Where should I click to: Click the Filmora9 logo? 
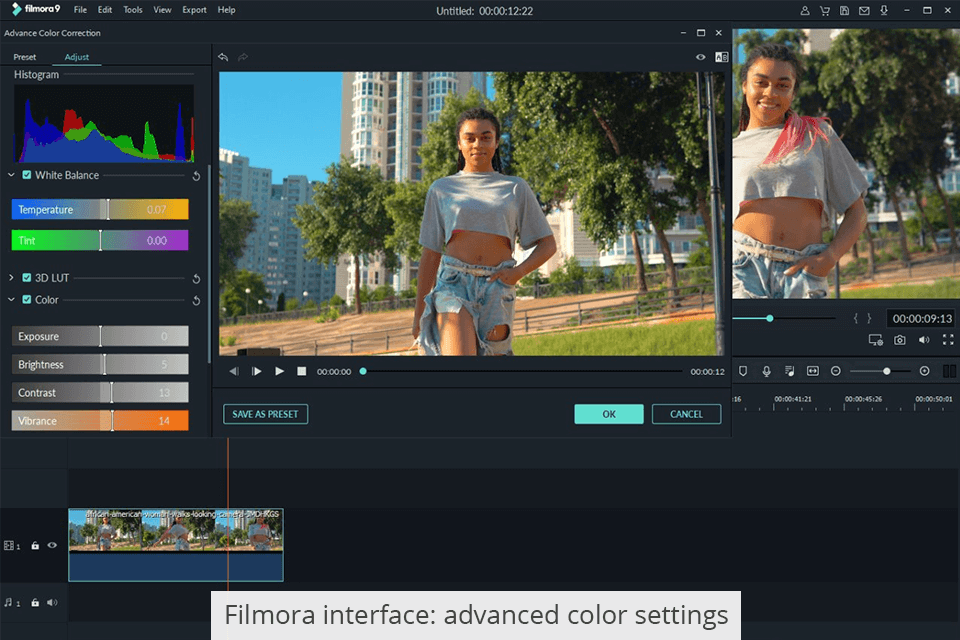point(36,9)
